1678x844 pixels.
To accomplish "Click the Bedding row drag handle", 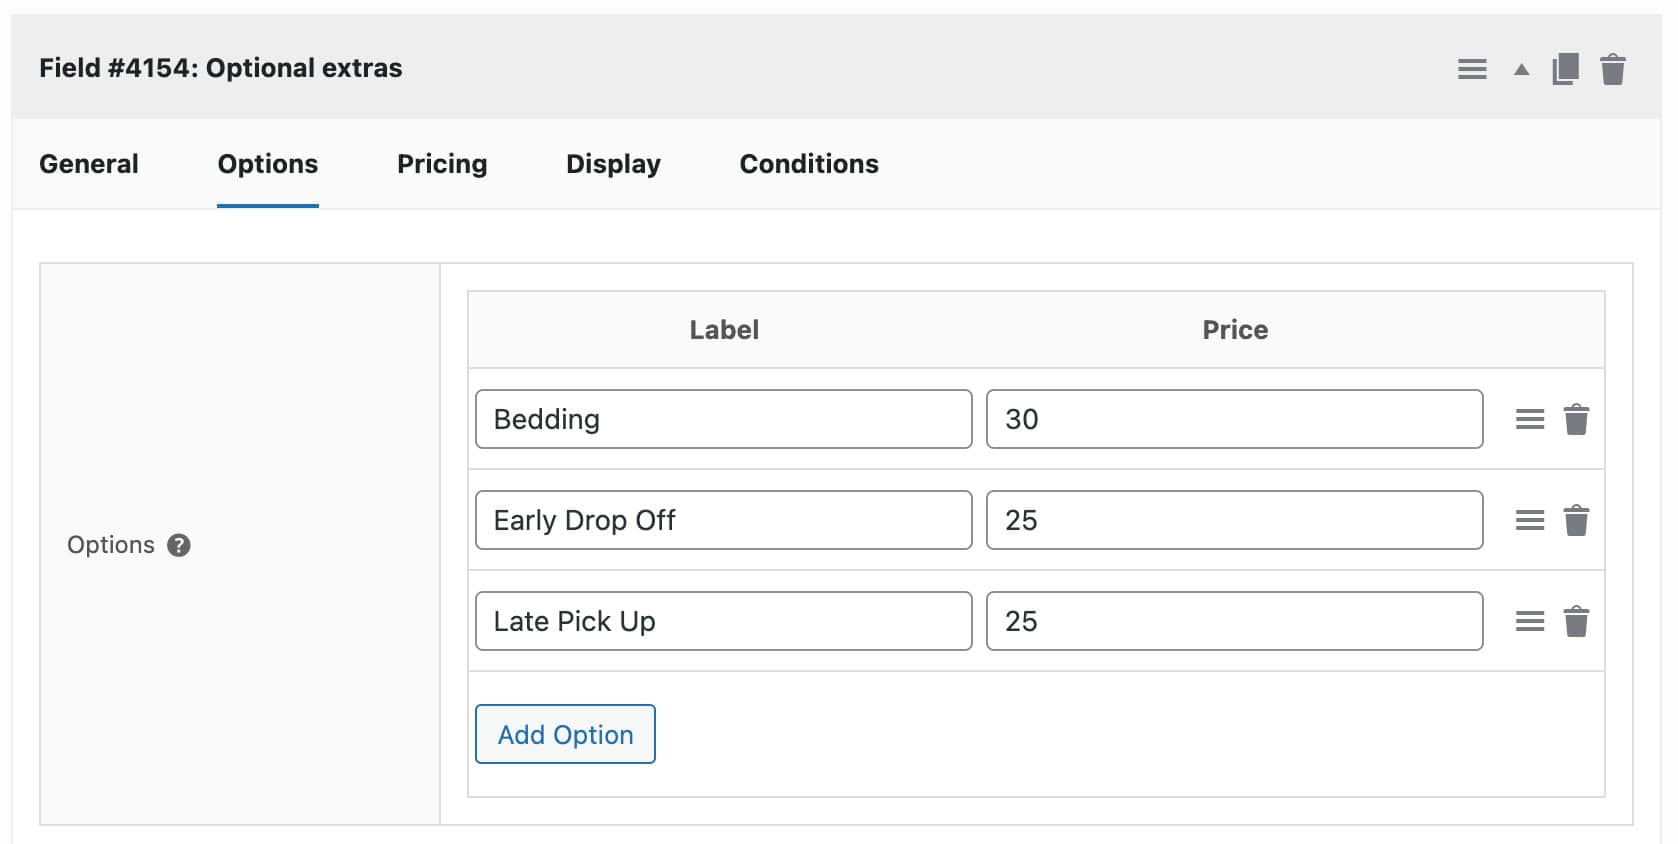I will [x=1529, y=419].
